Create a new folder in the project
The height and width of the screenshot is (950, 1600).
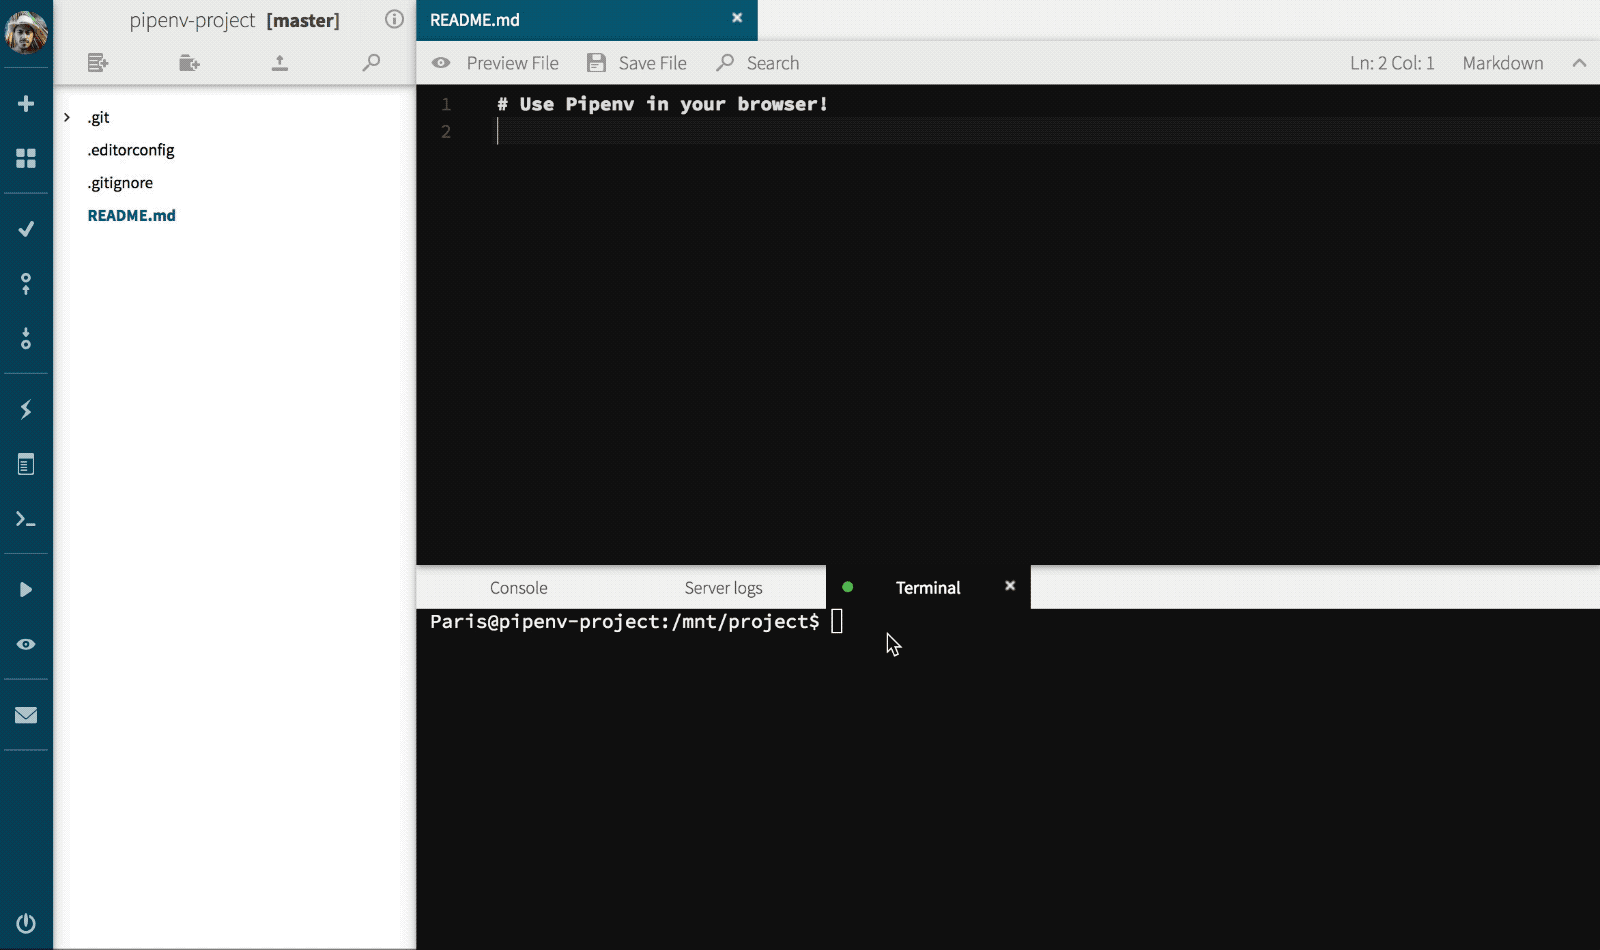click(189, 62)
